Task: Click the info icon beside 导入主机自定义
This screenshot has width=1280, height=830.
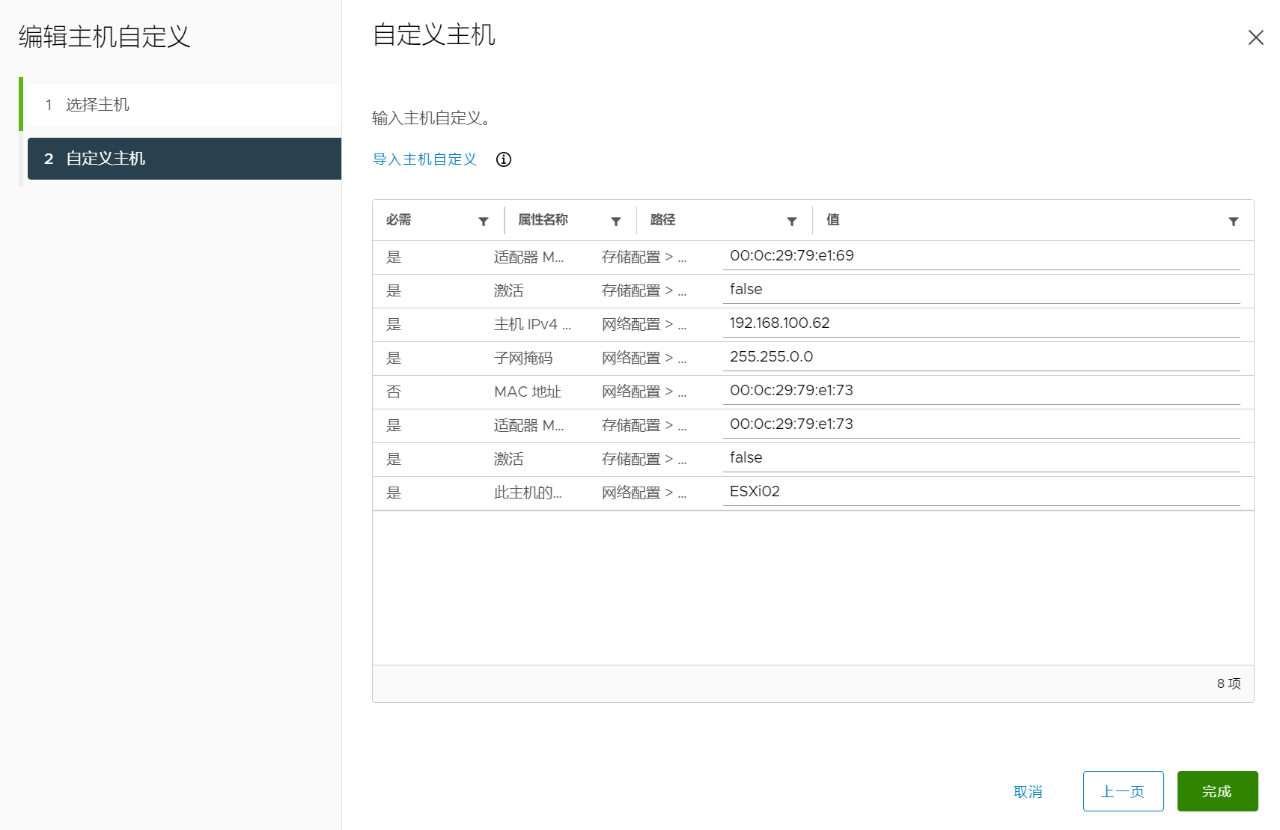Action: (x=504, y=160)
